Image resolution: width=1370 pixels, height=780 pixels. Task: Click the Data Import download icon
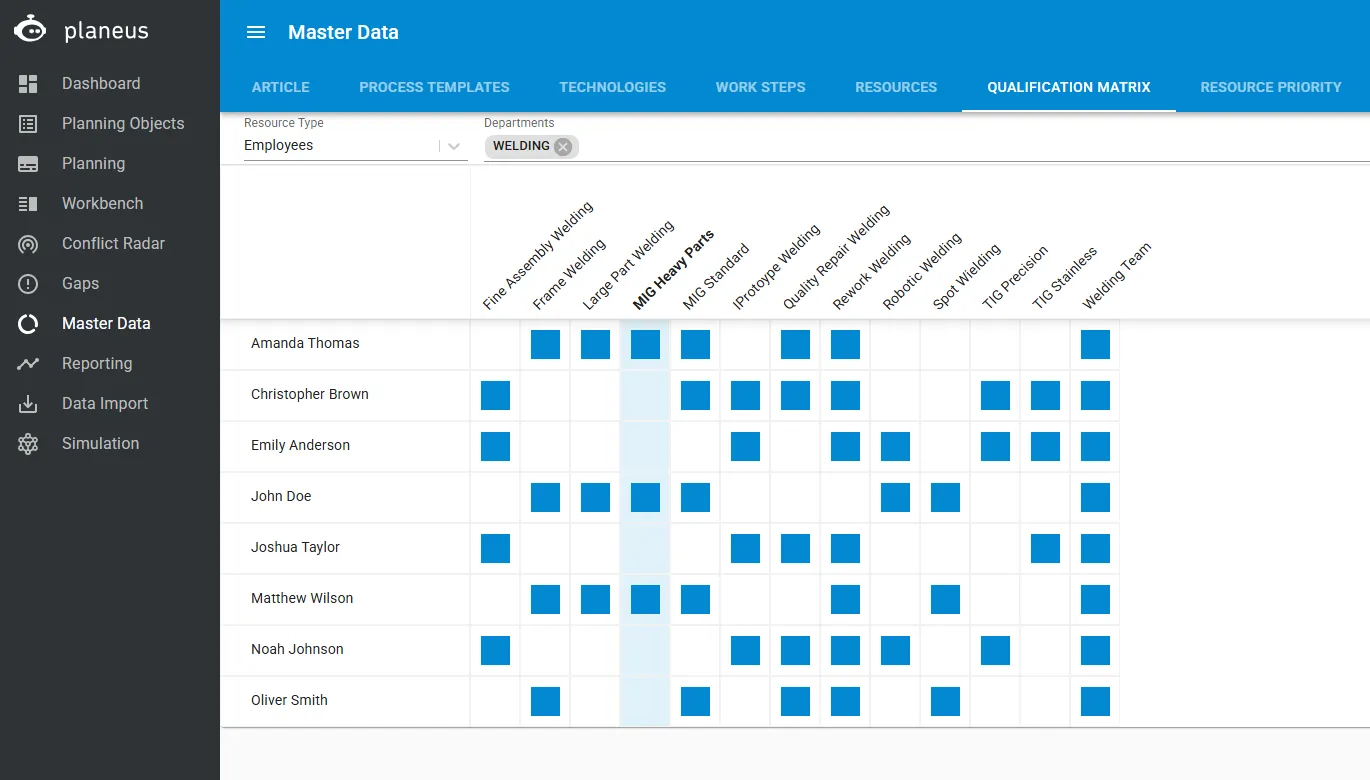tap(28, 404)
